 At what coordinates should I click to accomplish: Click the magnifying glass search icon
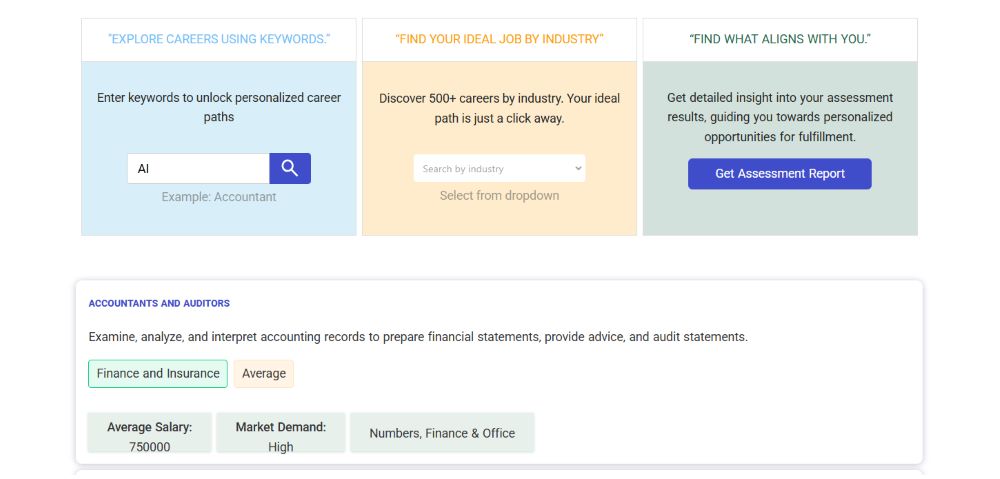290,168
